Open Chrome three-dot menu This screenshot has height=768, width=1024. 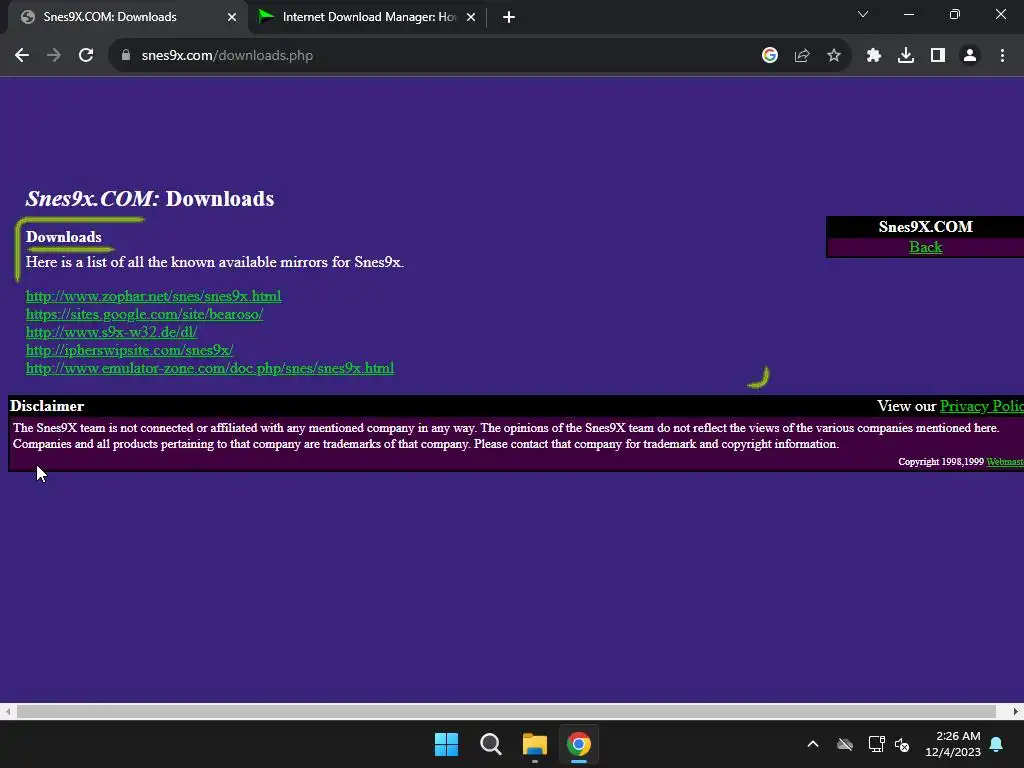(x=1002, y=56)
